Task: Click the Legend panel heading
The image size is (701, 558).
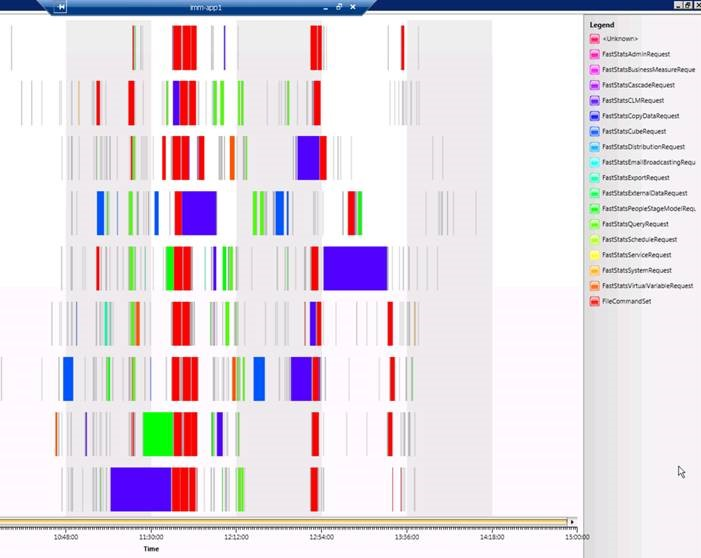Action: tap(602, 25)
